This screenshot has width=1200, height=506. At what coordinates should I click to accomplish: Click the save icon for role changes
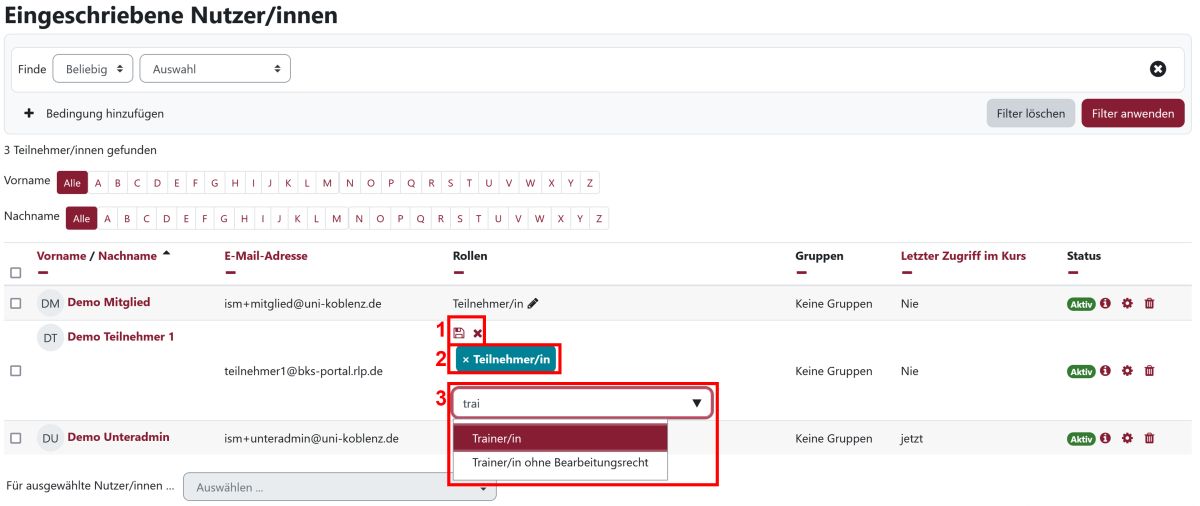click(459, 333)
